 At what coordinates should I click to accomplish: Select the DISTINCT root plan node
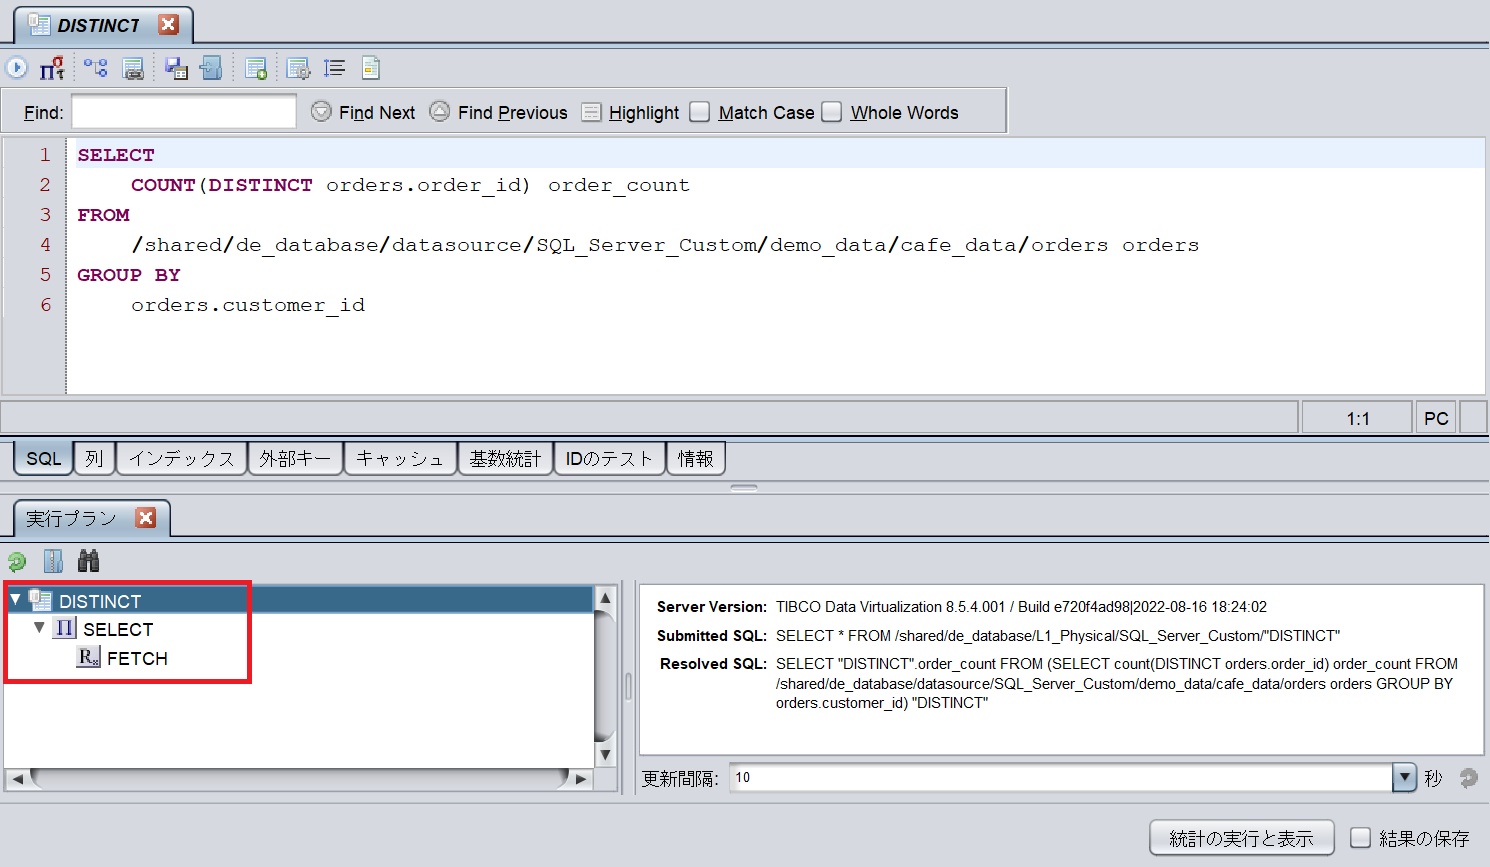tap(100, 601)
